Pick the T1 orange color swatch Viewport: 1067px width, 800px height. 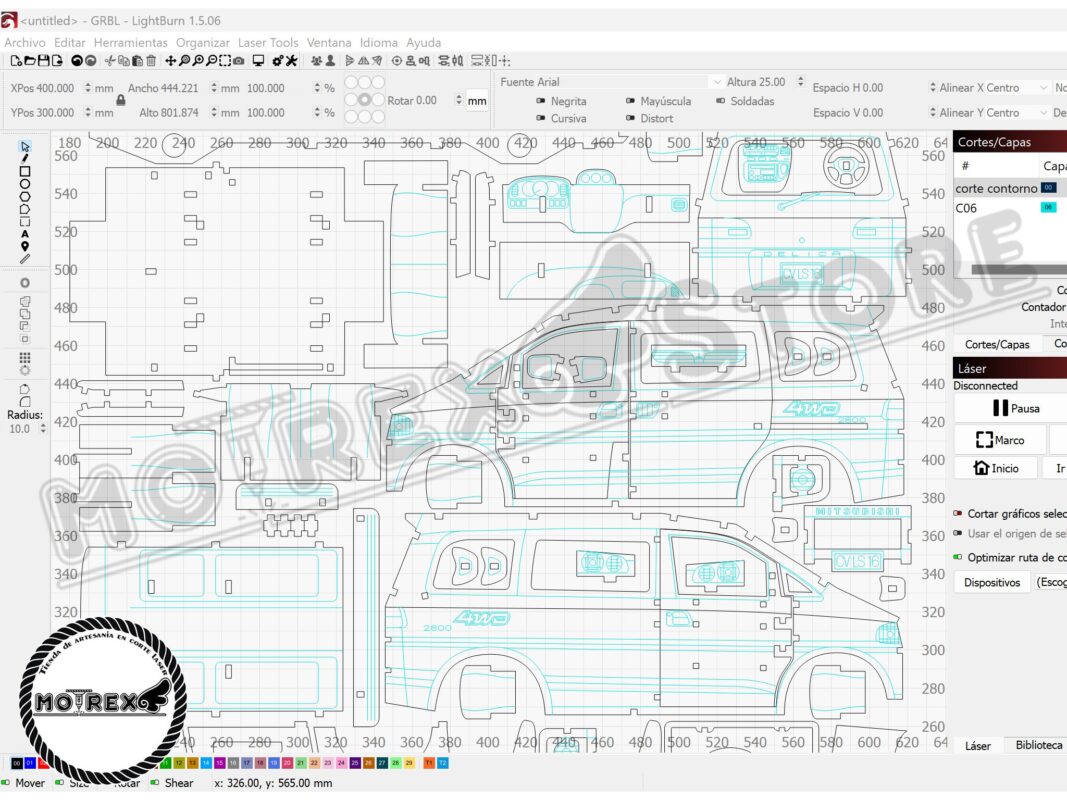click(x=429, y=763)
